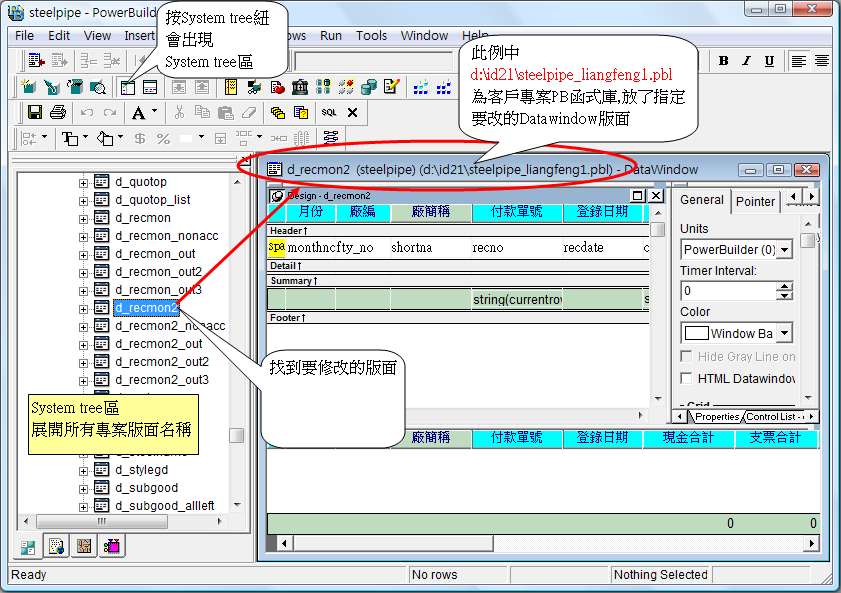This screenshot has width=841, height=593.
Task: Open the dropdown arrow beside the A icon
Action: click(154, 112)
